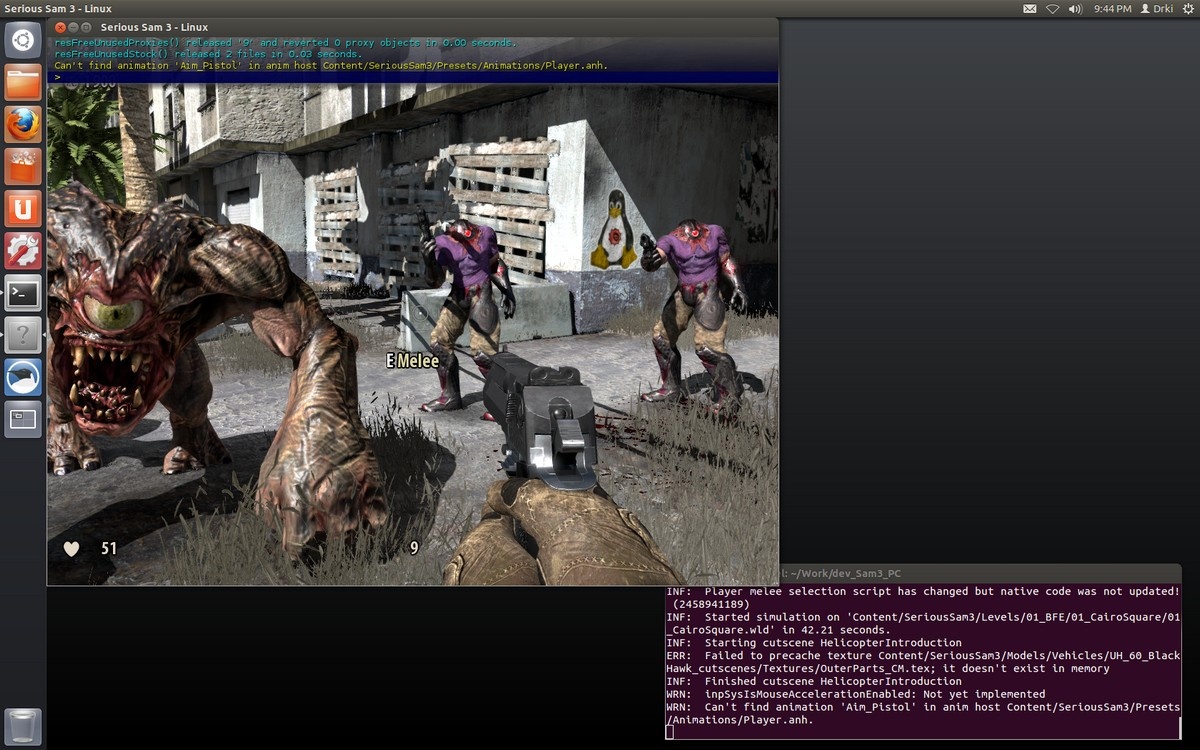Switch to Terminal from the launcher
The height and width of the screenshot is (750, 1200).
(x=23, y=294)
